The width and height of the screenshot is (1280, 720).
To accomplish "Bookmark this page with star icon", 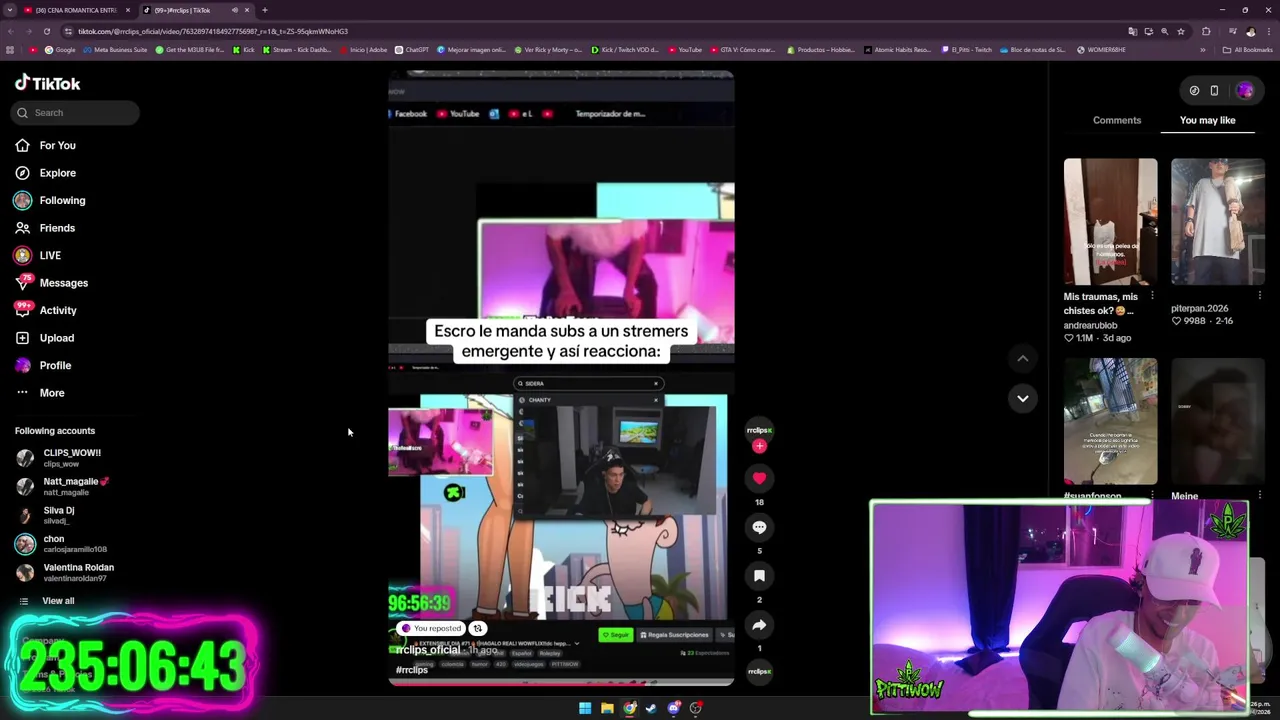I will pyautogui.click(x=1181, y=31).
